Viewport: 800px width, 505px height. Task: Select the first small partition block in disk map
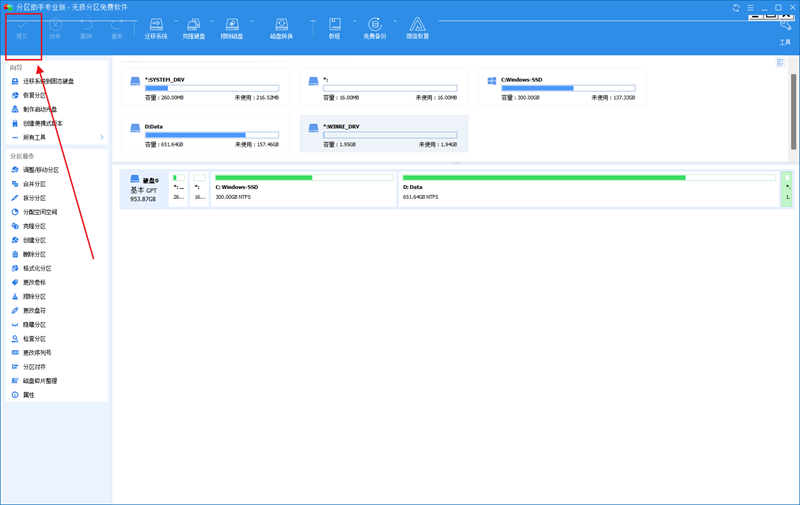click(x=179, y=189)
